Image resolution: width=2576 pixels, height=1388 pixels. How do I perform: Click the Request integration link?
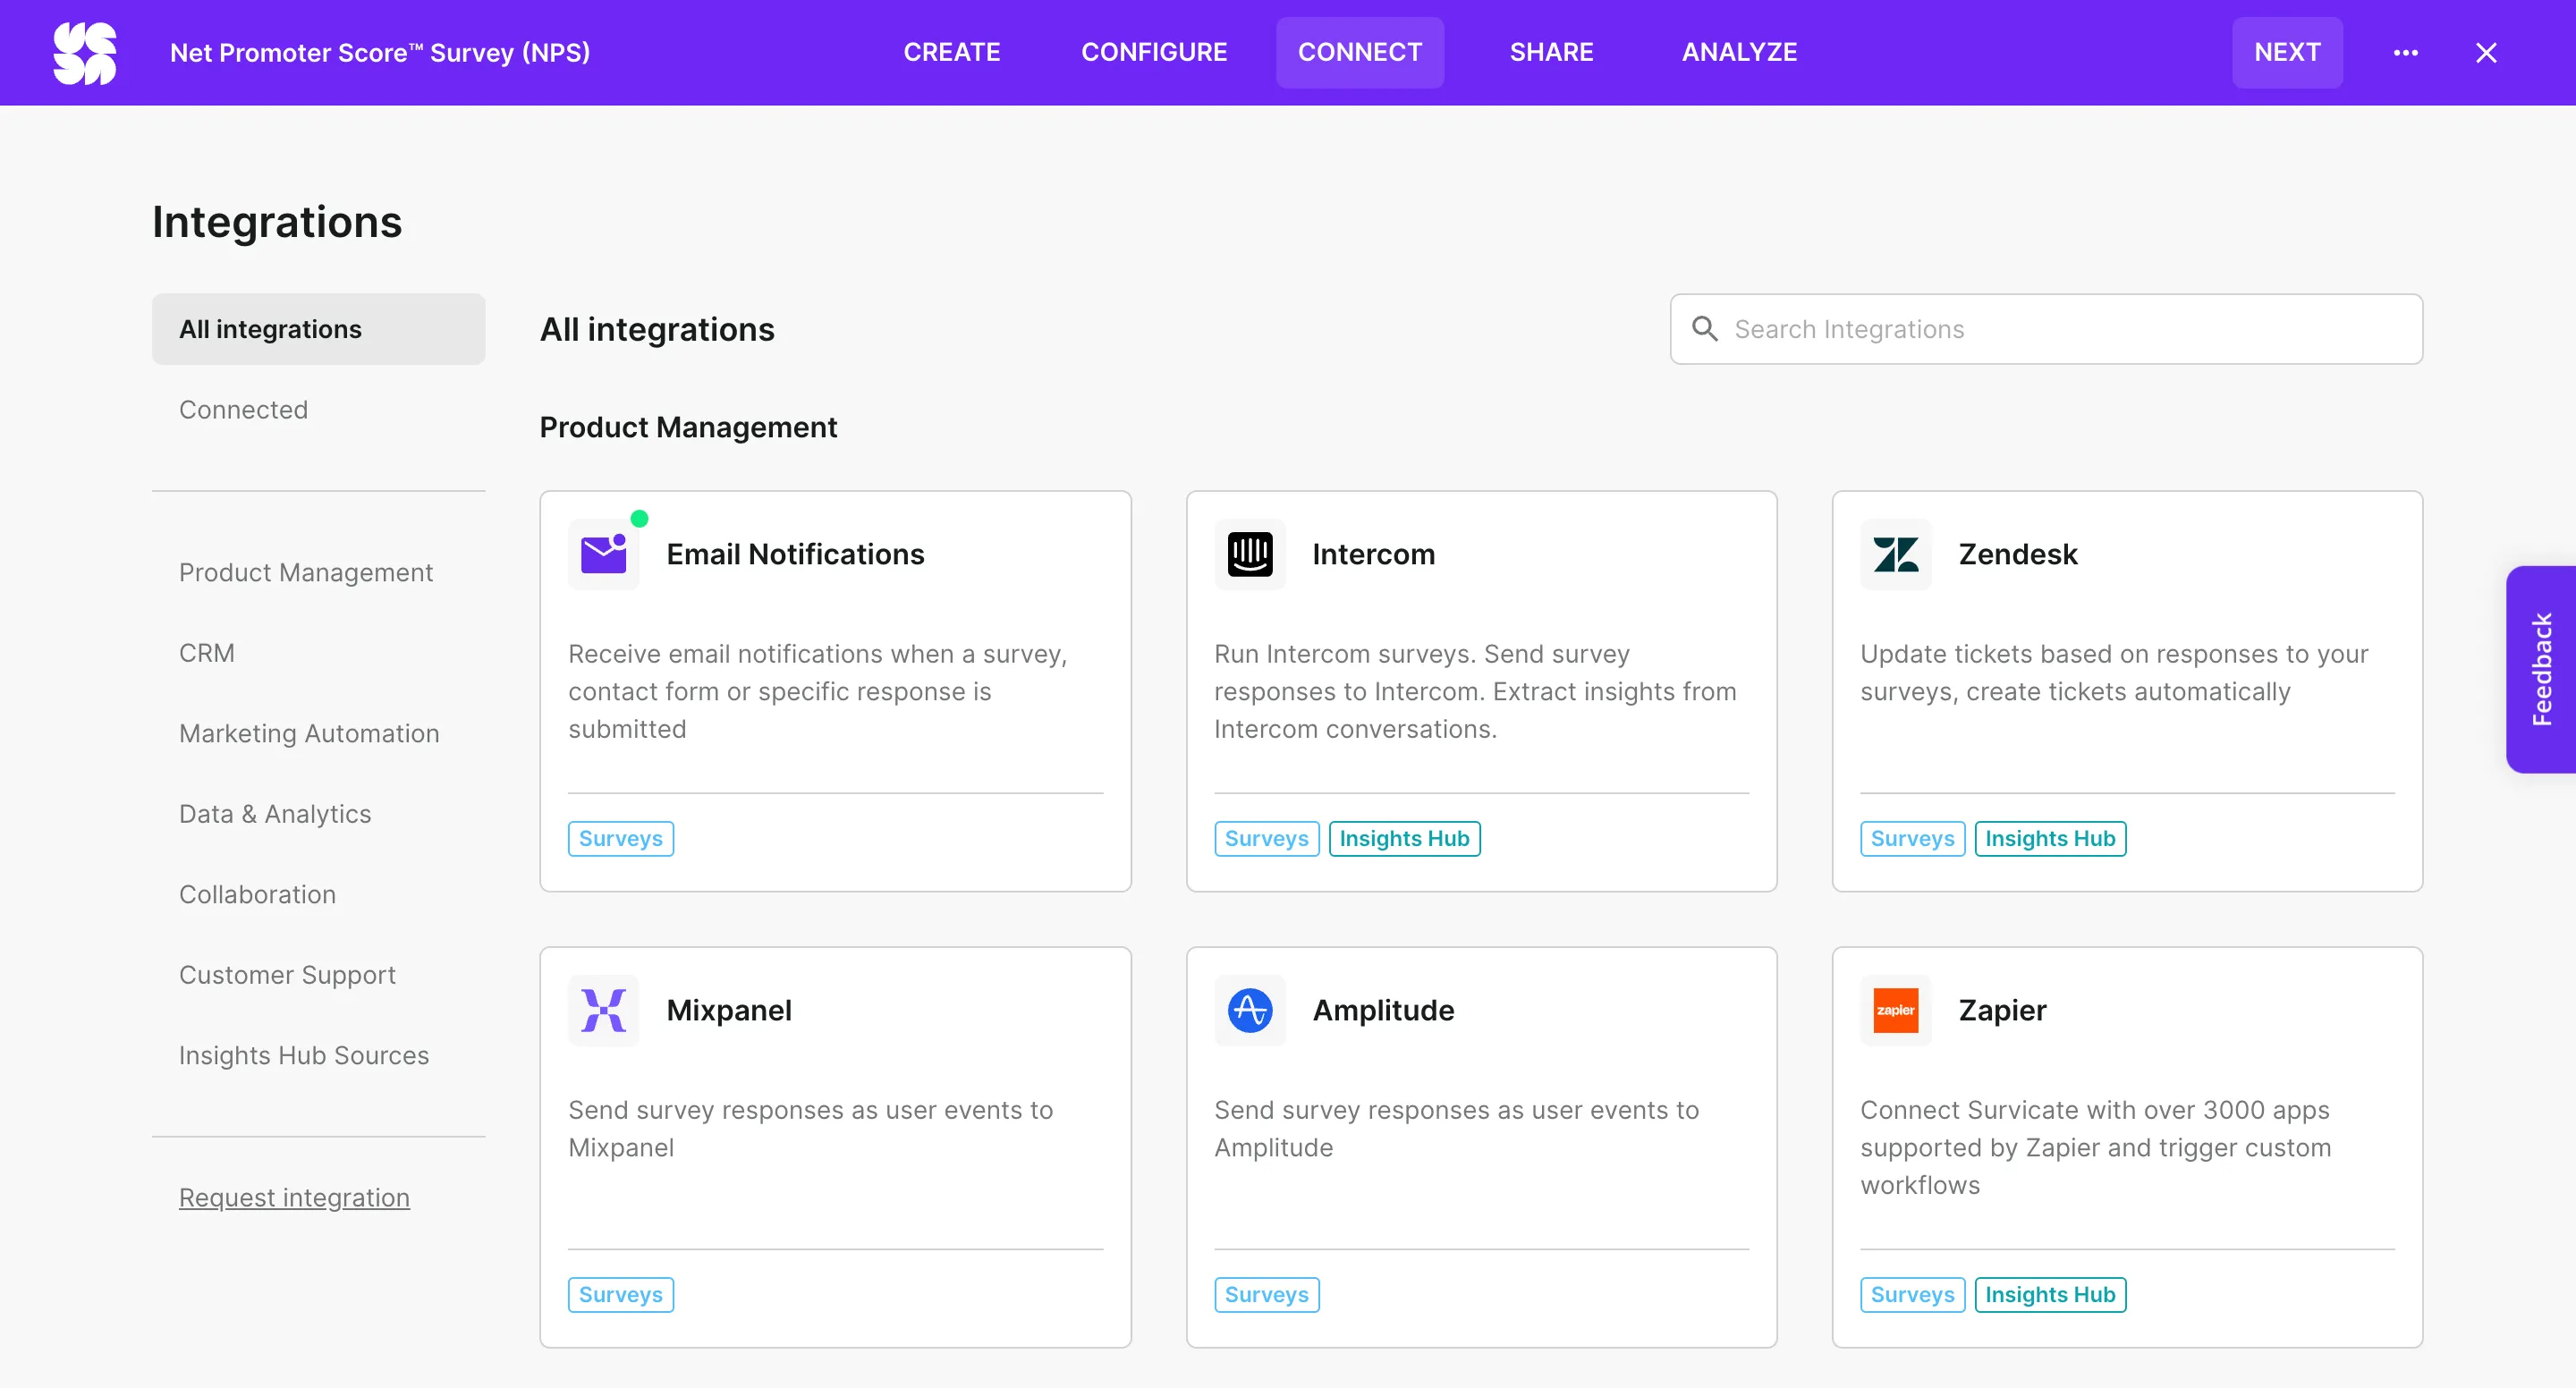294,1197
